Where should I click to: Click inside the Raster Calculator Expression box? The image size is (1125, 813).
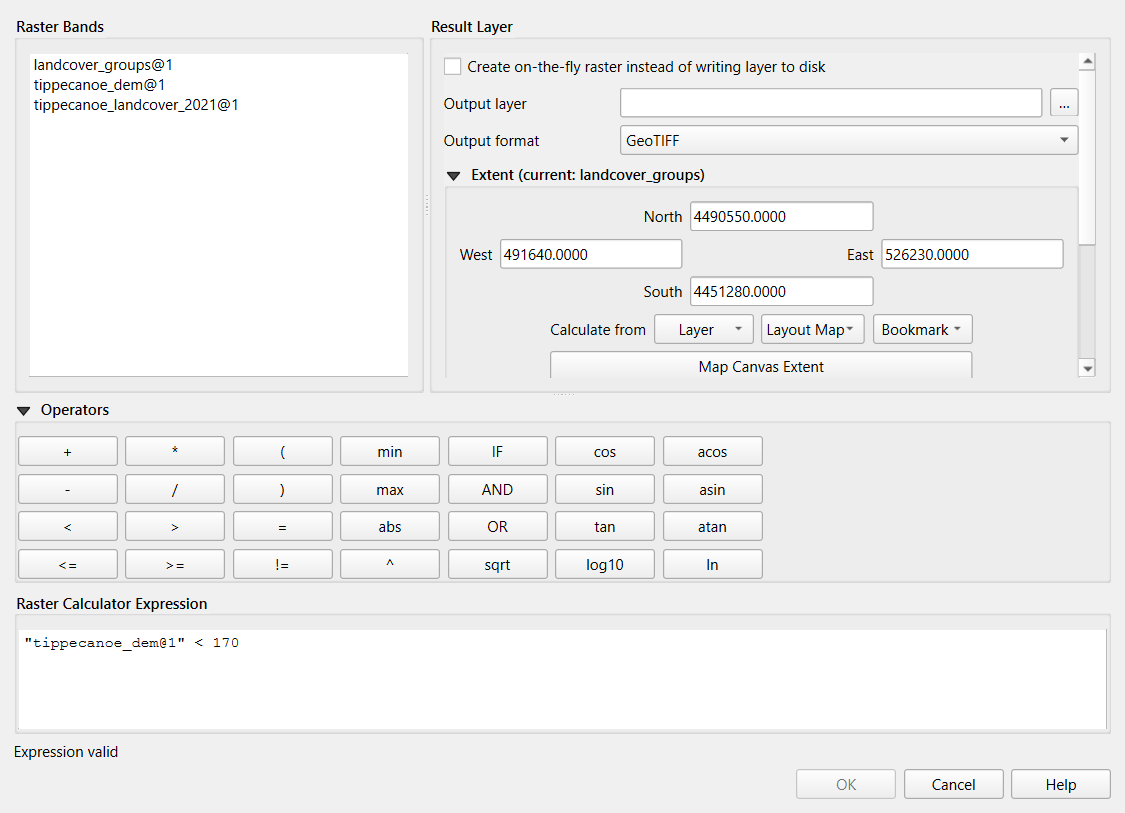click(x=562, y=679)
